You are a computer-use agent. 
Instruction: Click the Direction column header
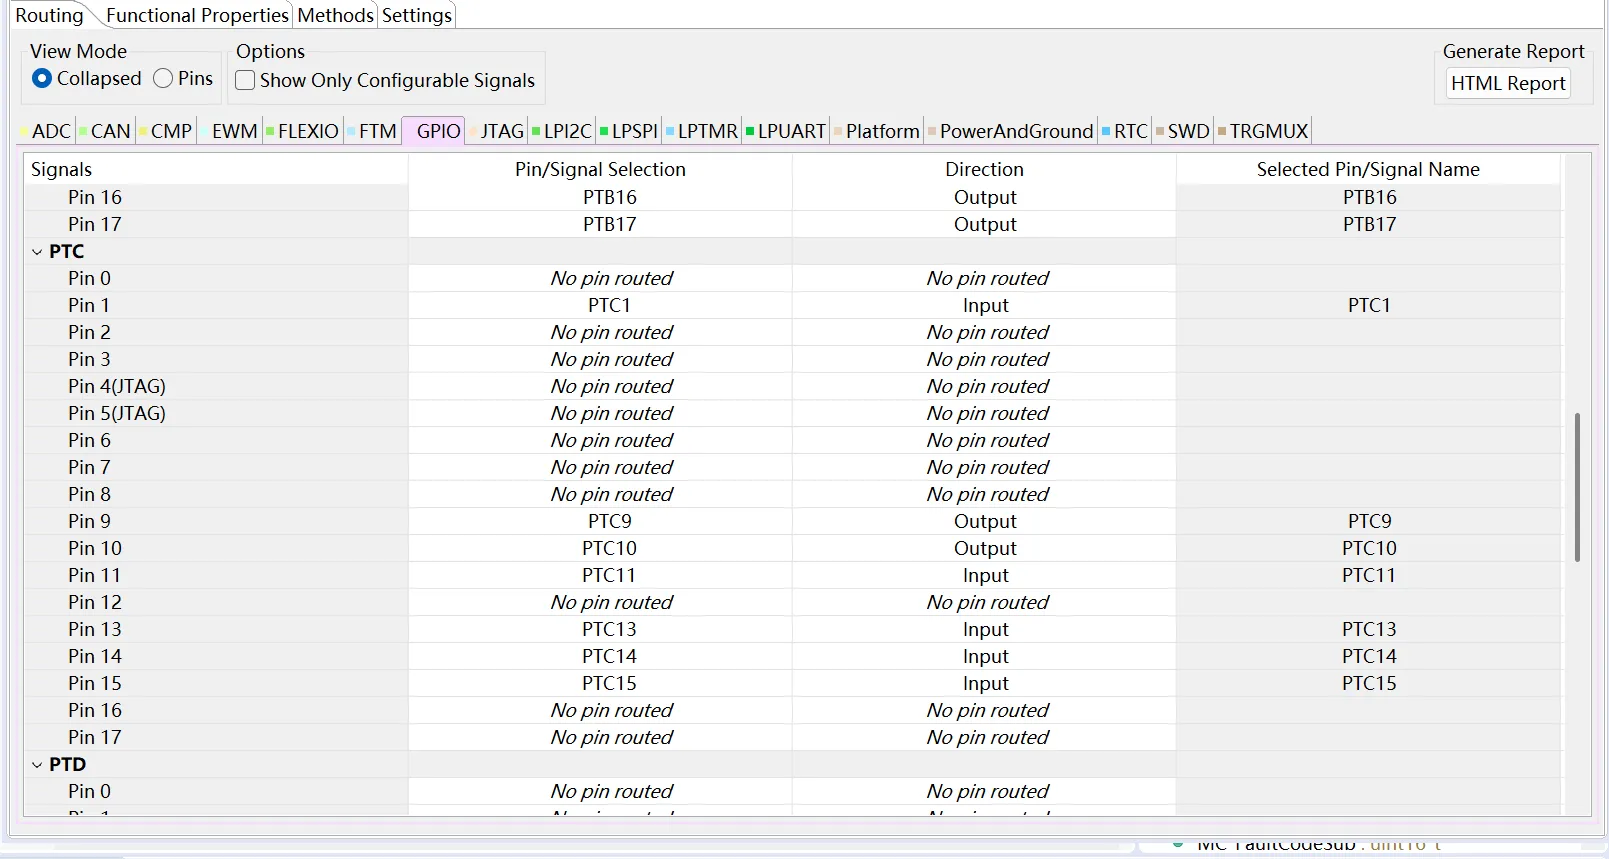pos(984,169)
